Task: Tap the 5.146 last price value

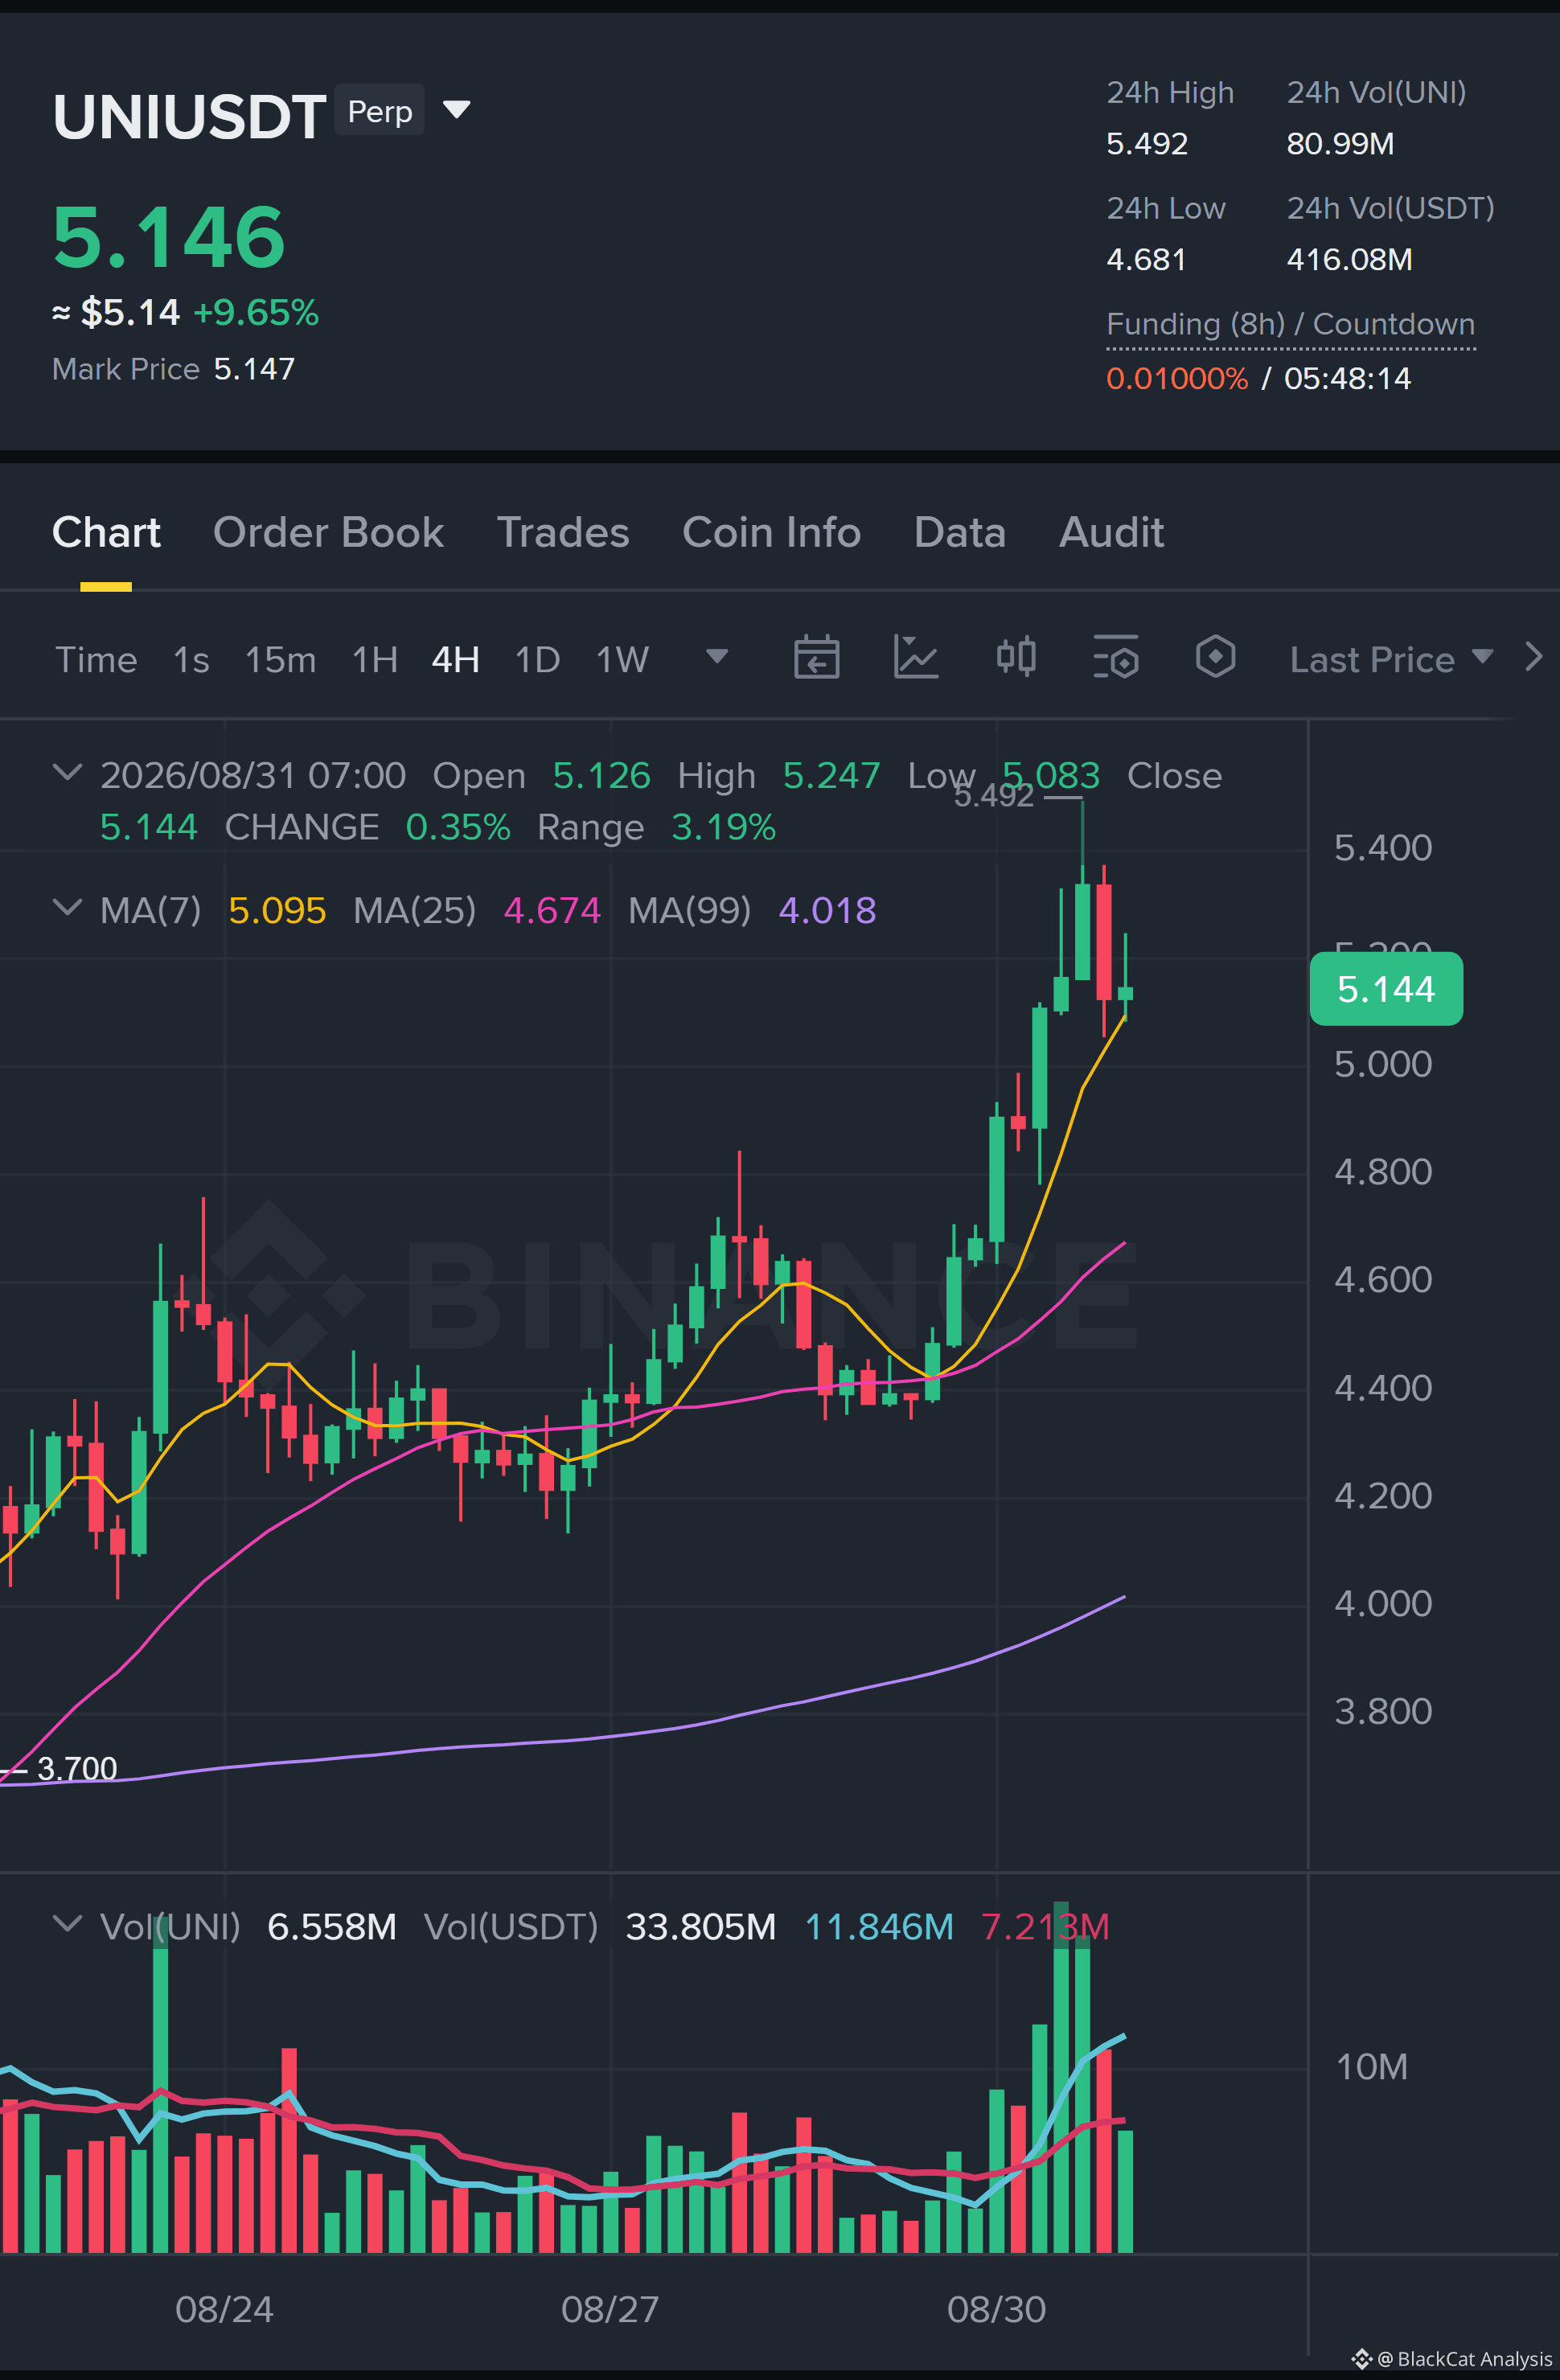Action: tap(169, 237)
